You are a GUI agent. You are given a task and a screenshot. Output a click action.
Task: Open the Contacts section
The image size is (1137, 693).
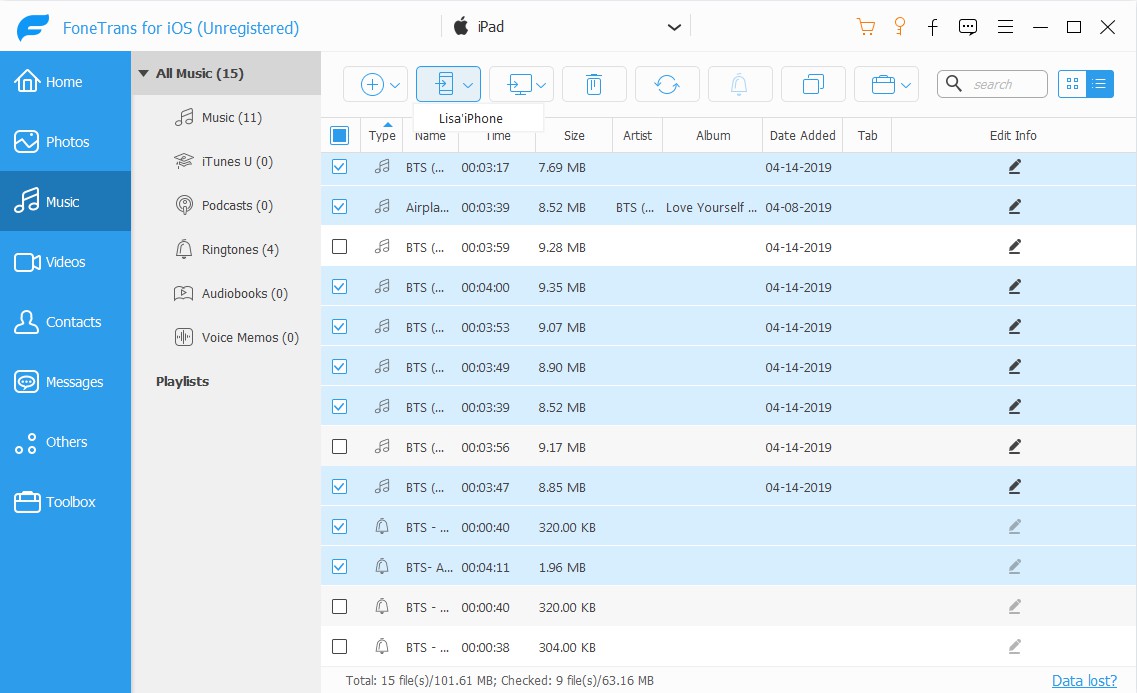click(65, 322)
